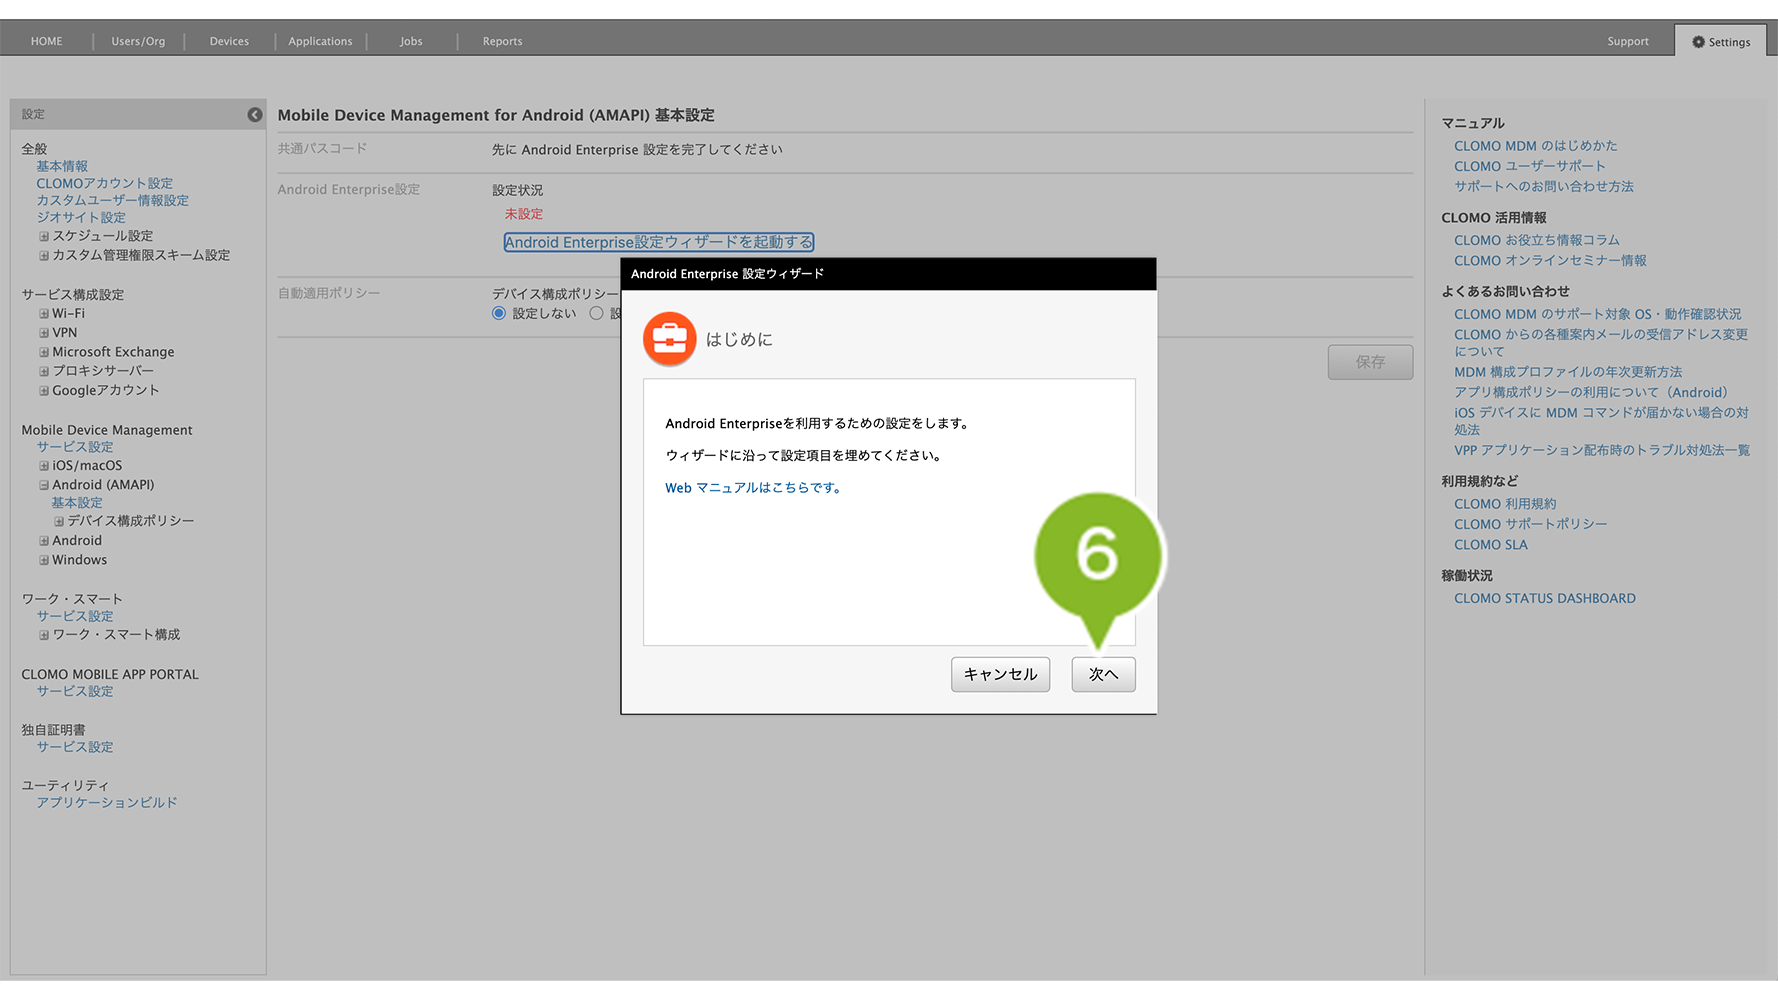Expand the Wi-Fi tree node
The image size is (1778, 1000).
tap(44, 314)
